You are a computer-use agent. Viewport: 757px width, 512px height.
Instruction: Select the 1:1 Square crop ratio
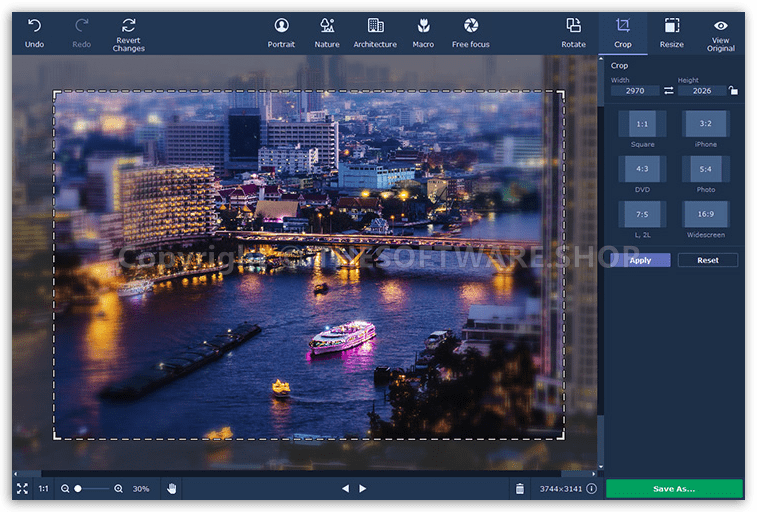tap(642, 125)
